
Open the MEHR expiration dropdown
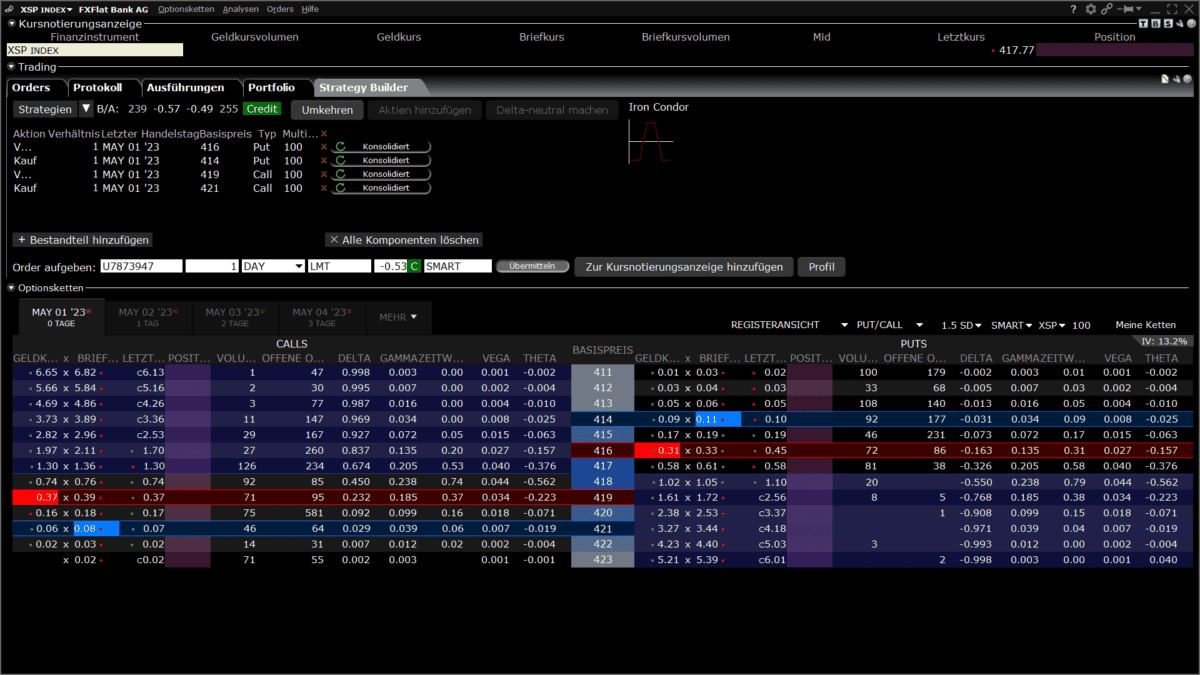[x=398, y=317]
